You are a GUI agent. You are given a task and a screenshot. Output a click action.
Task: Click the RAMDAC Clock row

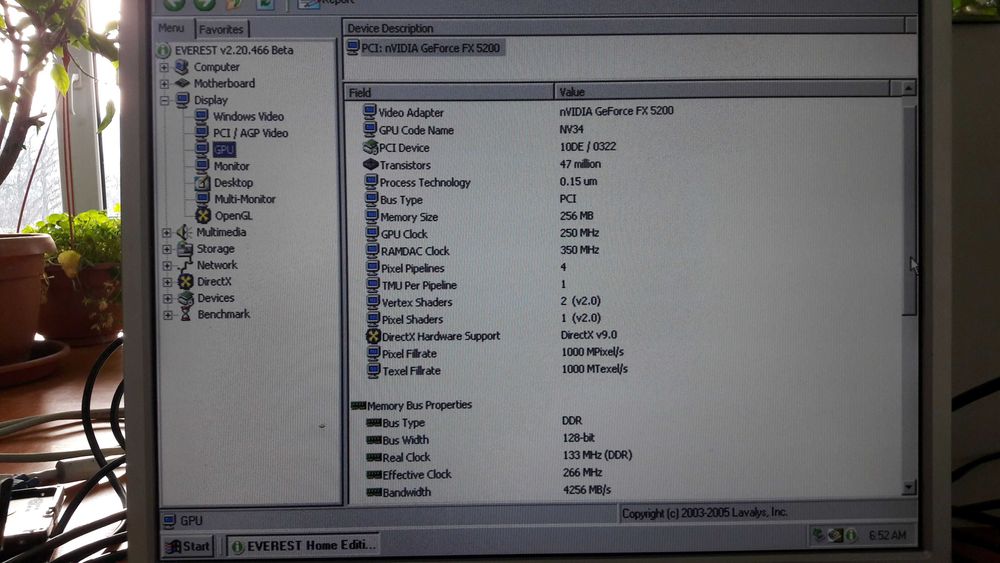point(415,251)
